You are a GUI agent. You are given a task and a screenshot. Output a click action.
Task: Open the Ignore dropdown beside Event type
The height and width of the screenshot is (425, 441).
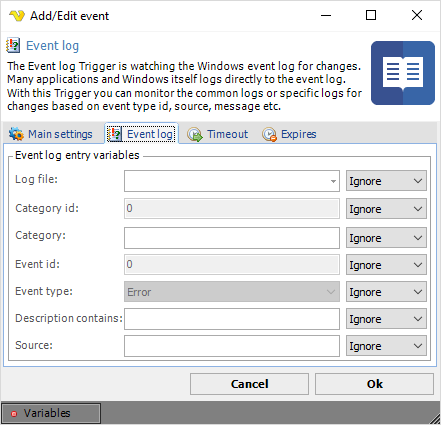coord(386,292)
